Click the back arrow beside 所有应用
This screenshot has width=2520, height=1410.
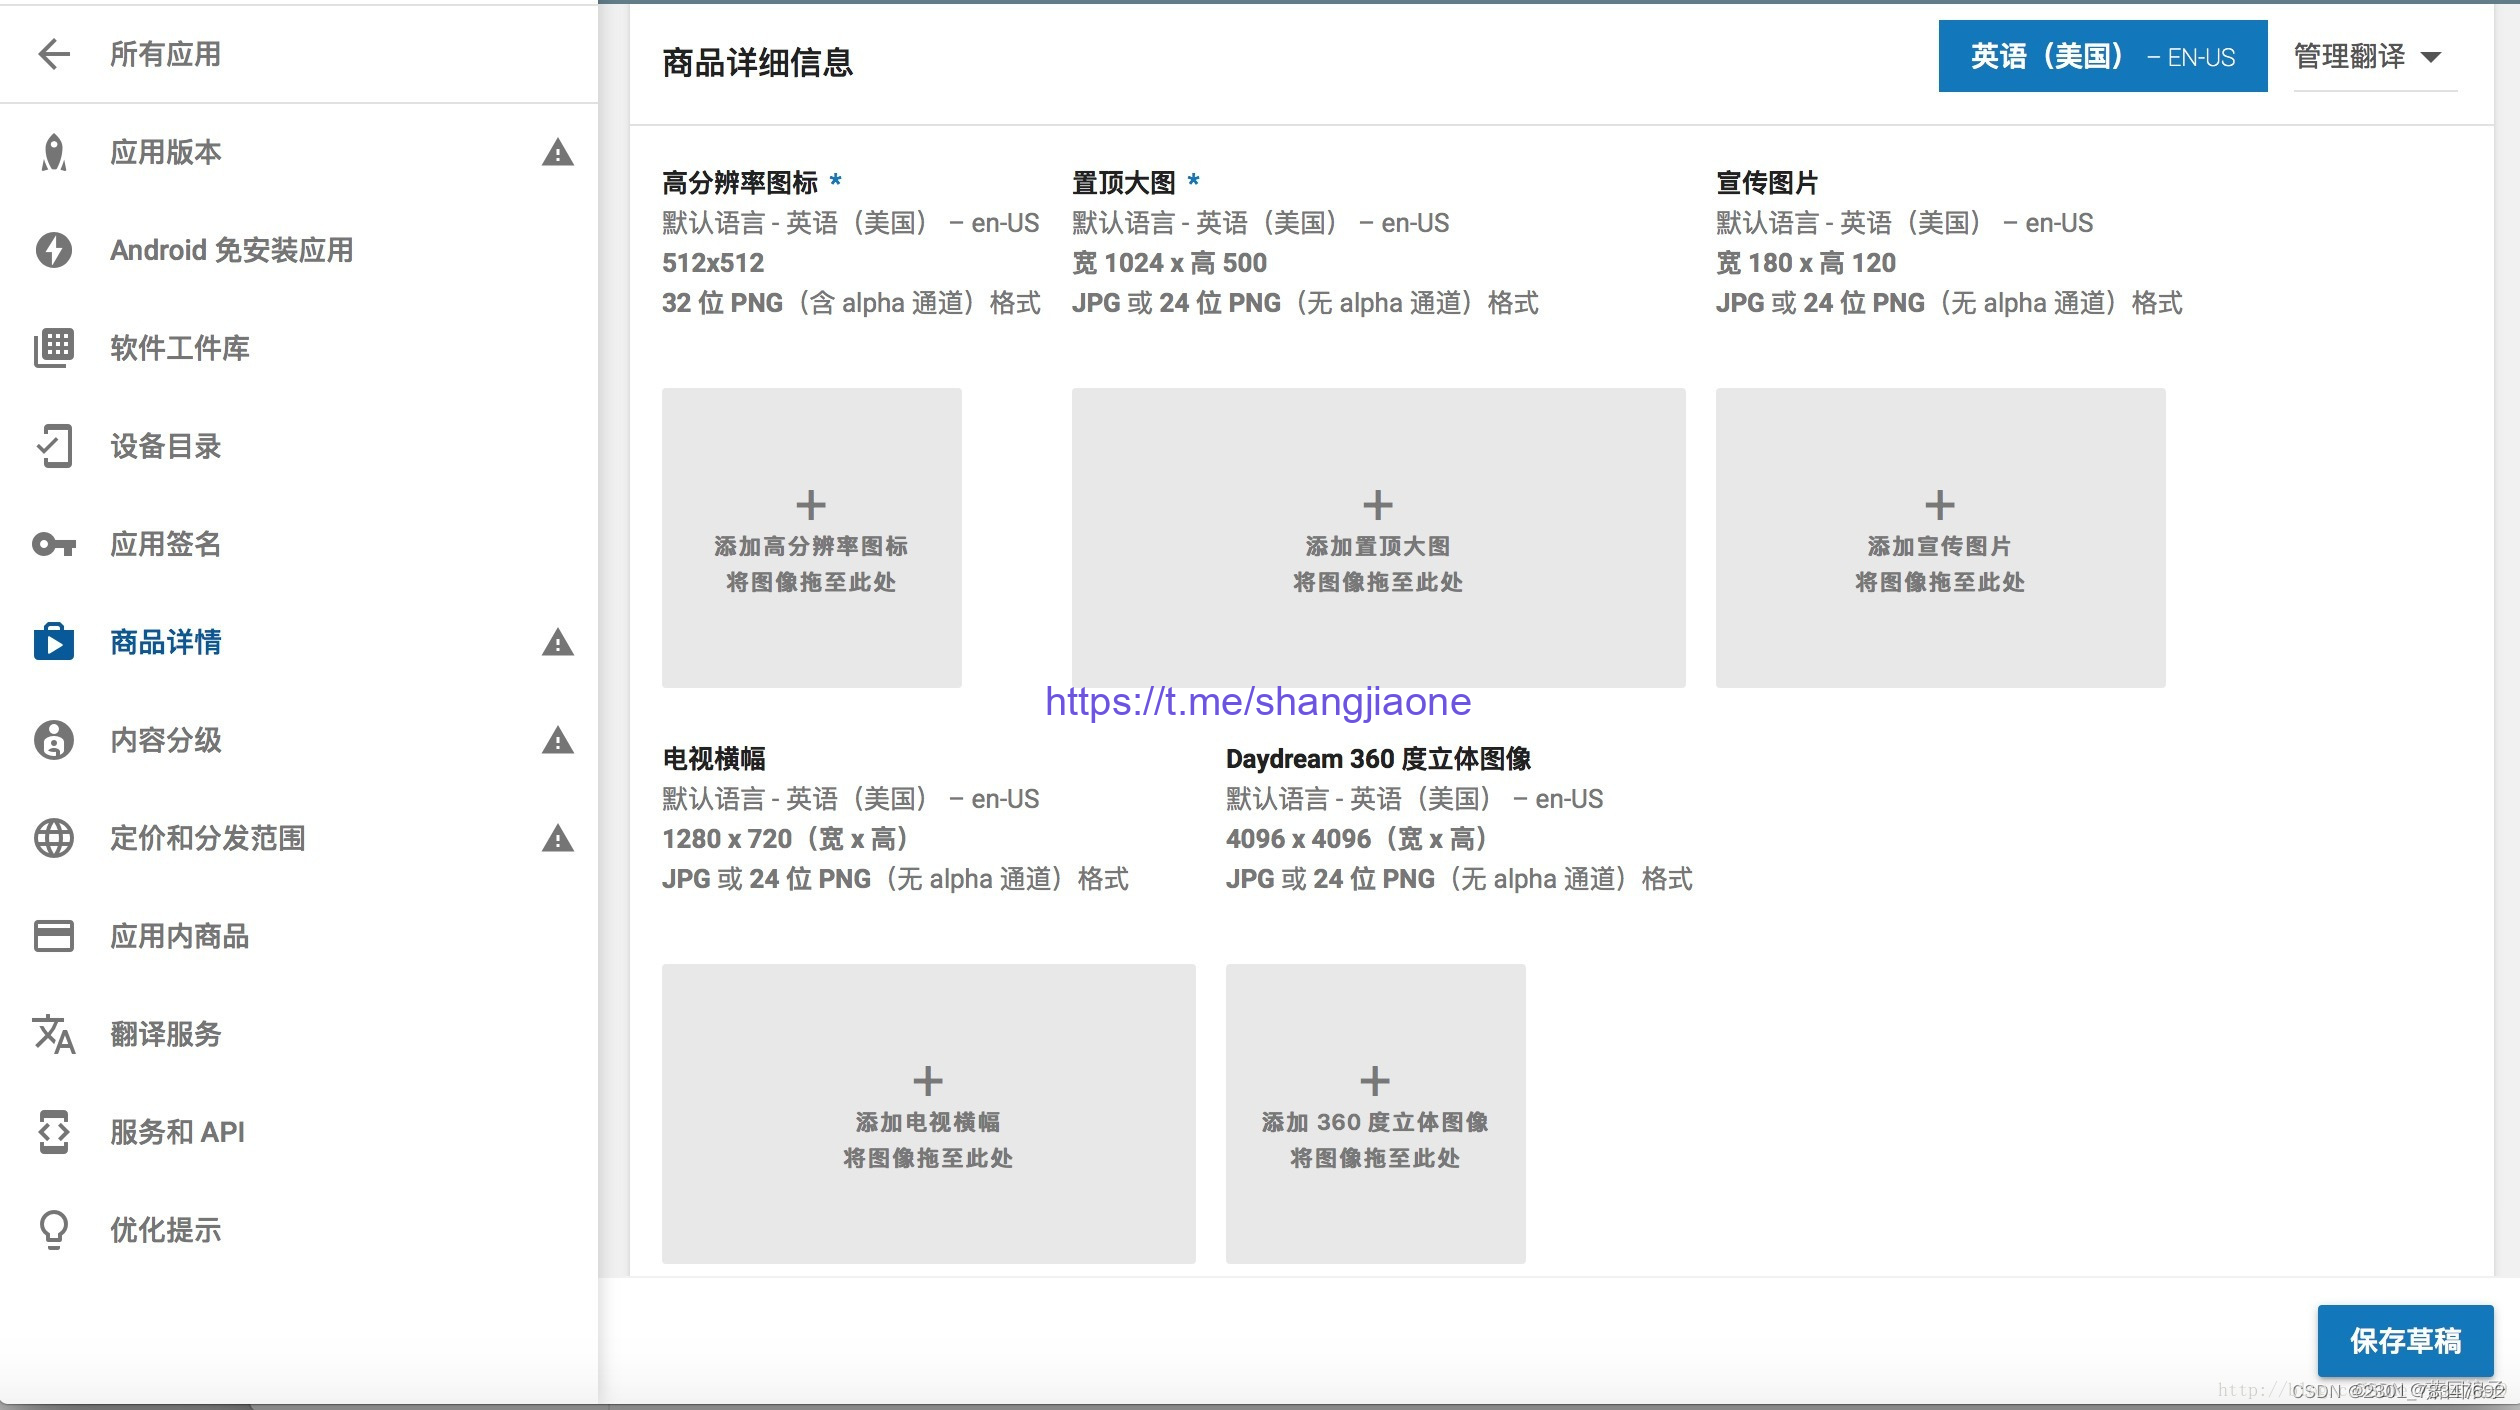54,54
